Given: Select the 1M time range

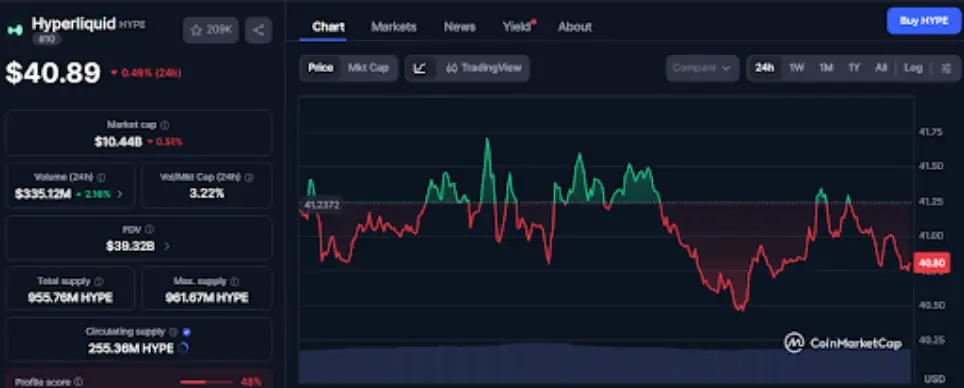Looking at the screenshot, I should pos(826,68).
